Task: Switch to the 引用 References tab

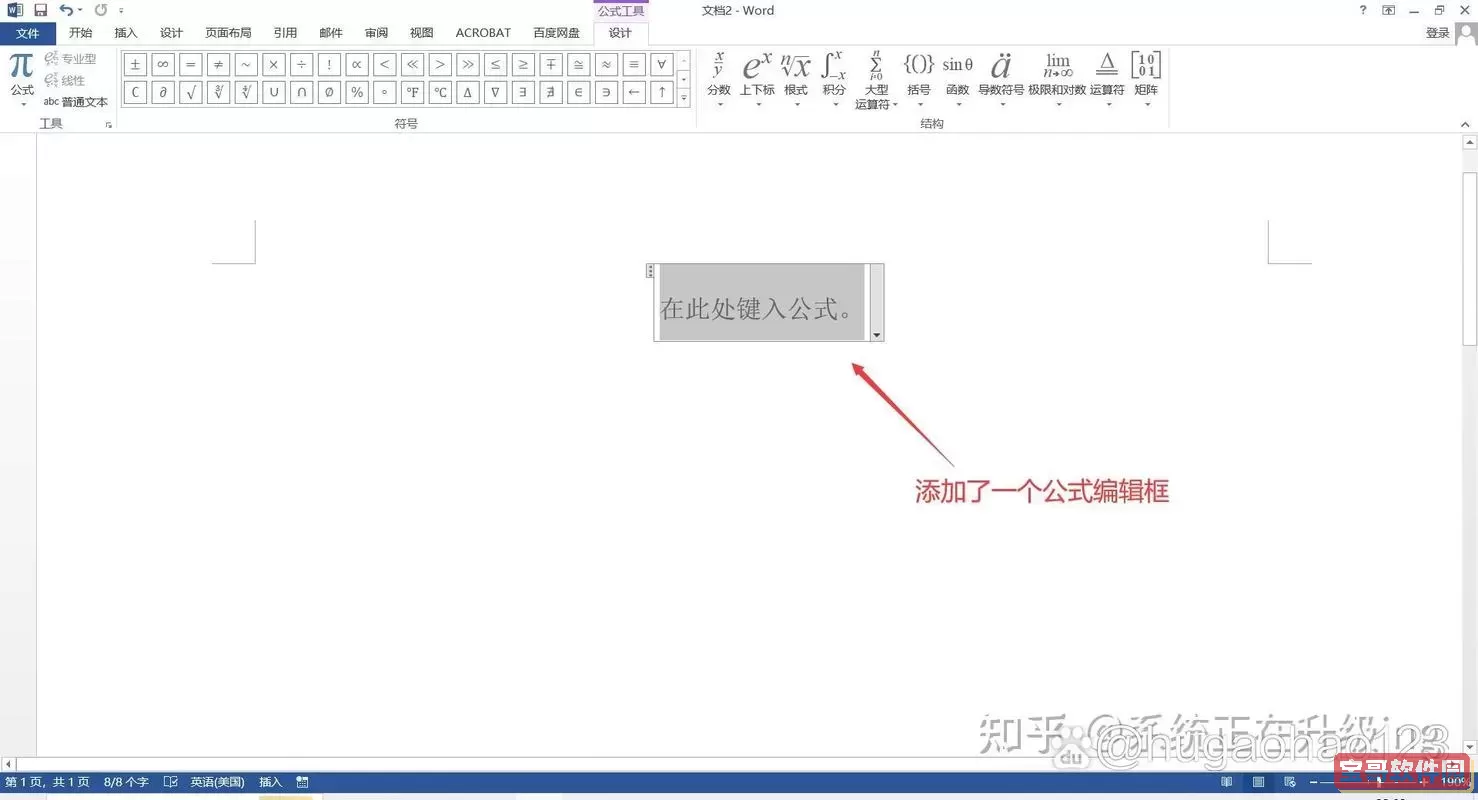Action: click(x=285, y=33)
